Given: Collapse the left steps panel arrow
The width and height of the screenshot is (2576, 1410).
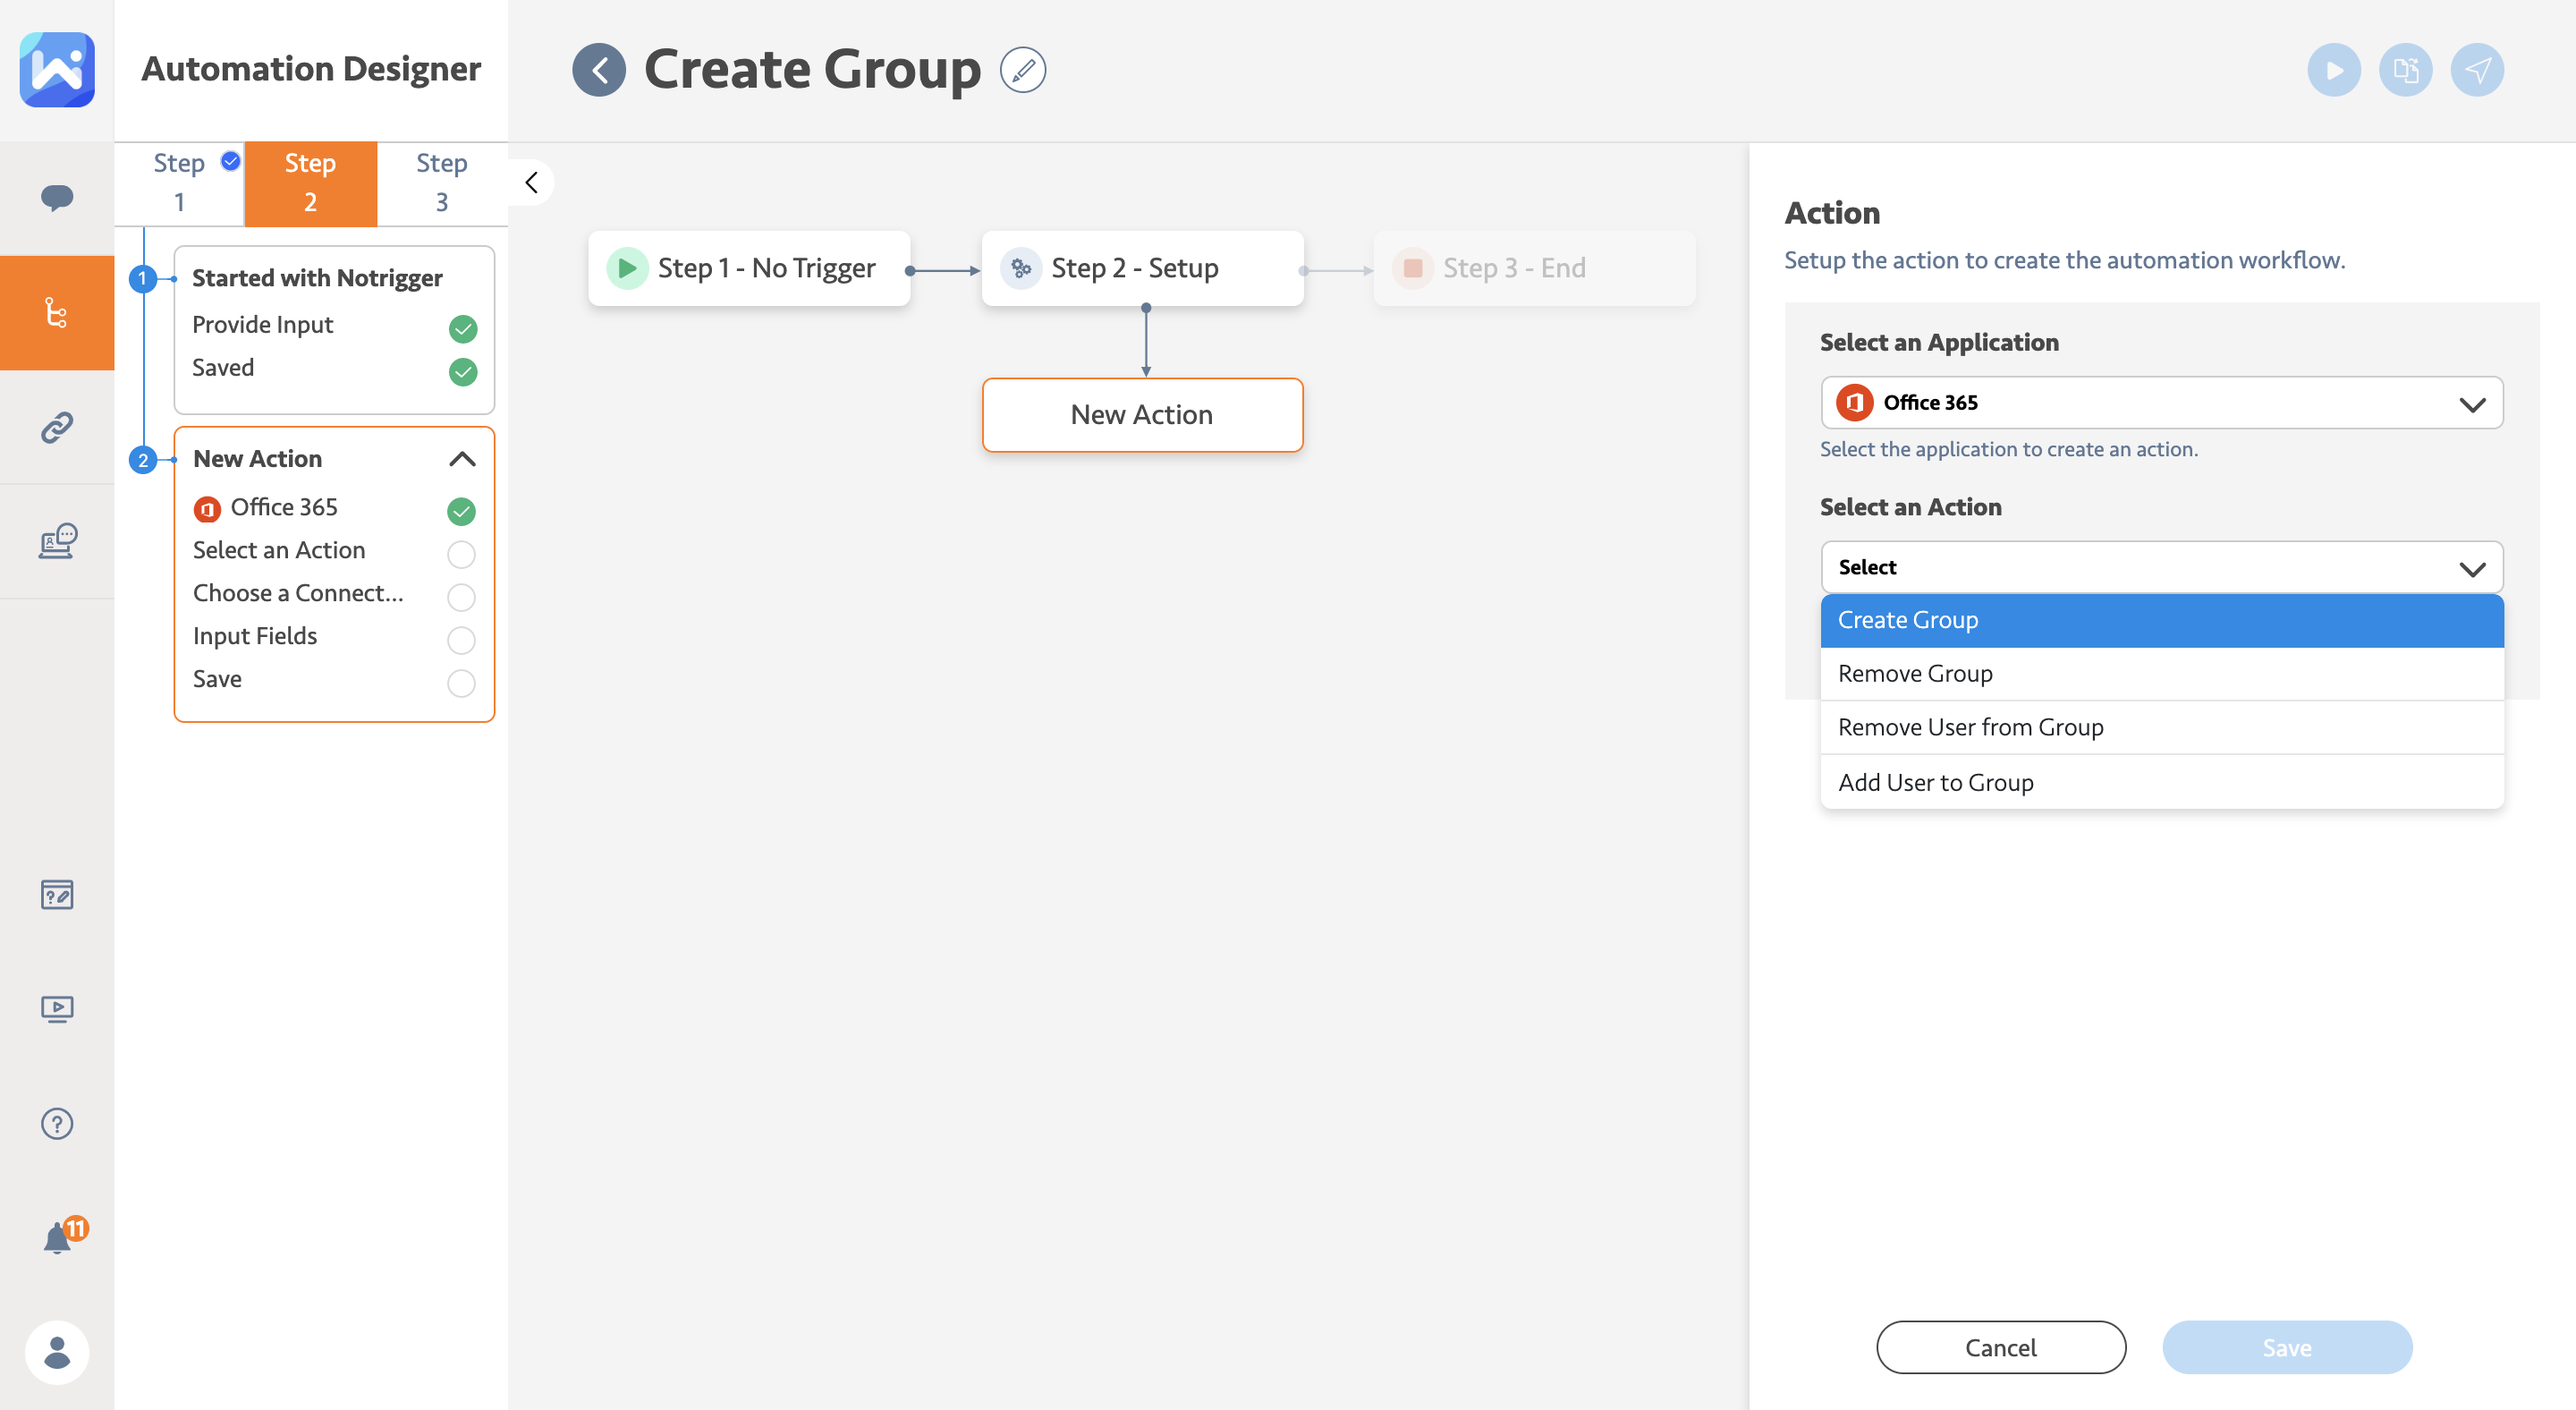Looking at the screenshot, I should click(531, 183).
